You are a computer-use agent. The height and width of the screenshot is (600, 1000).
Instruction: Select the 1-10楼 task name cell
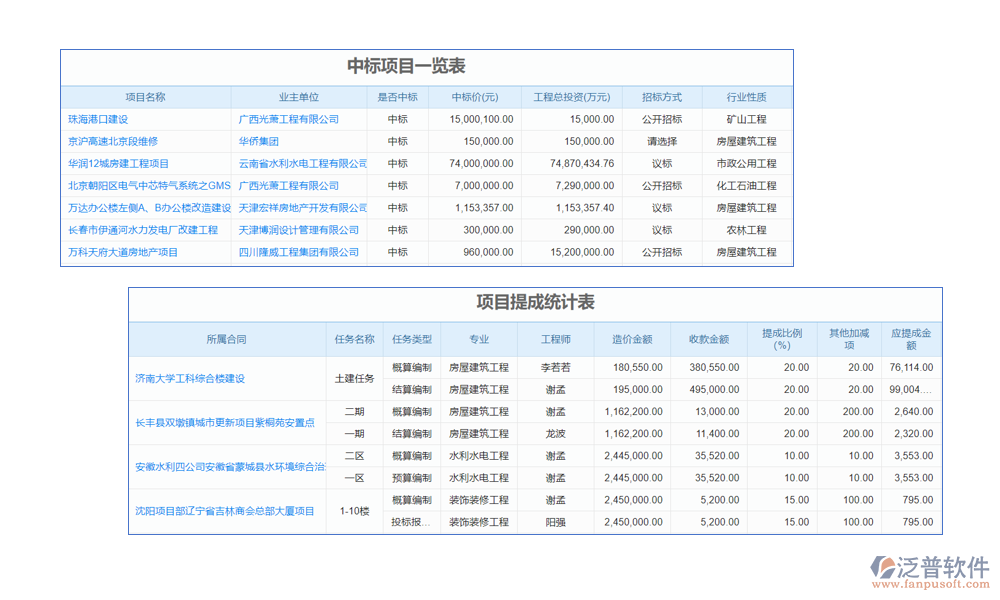tap(354, 510)
